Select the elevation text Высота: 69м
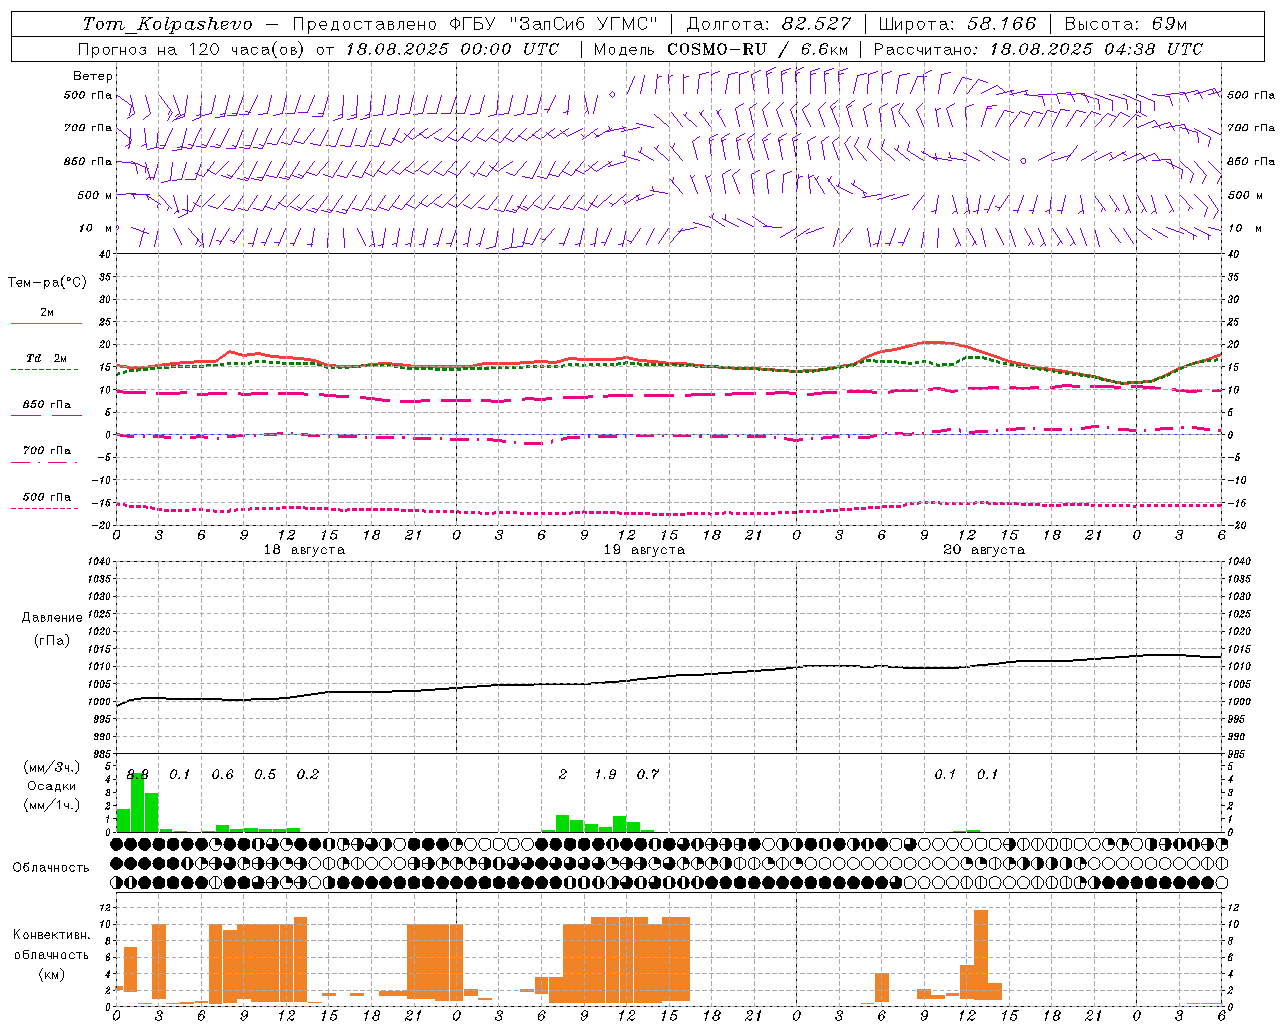The height and width of the screenshot is (1024, 1280). click(x=1127, y=24)
